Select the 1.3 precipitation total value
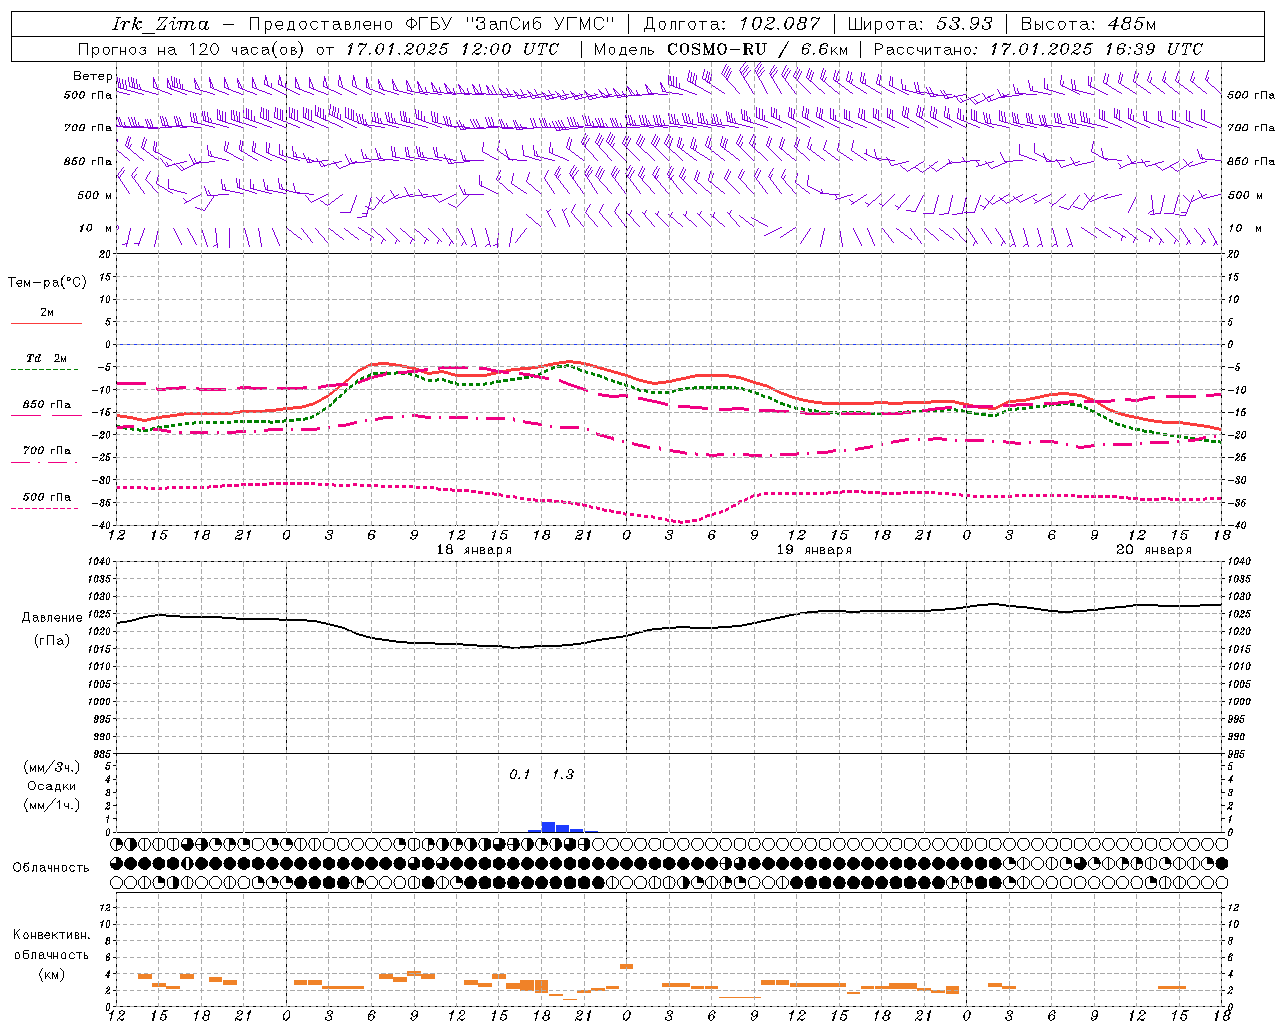The height and width of the screenshot is (1024, 1280). coord(563,774)
